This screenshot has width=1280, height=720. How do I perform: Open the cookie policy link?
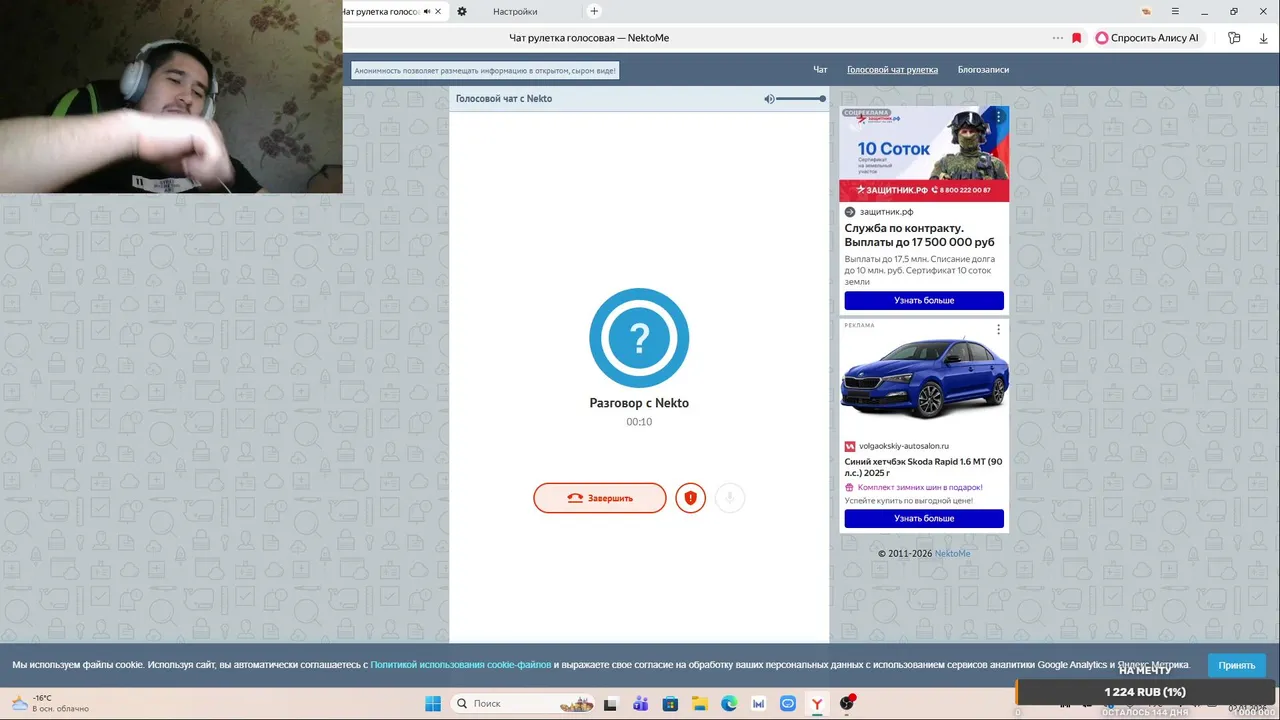tap(461, 665)
